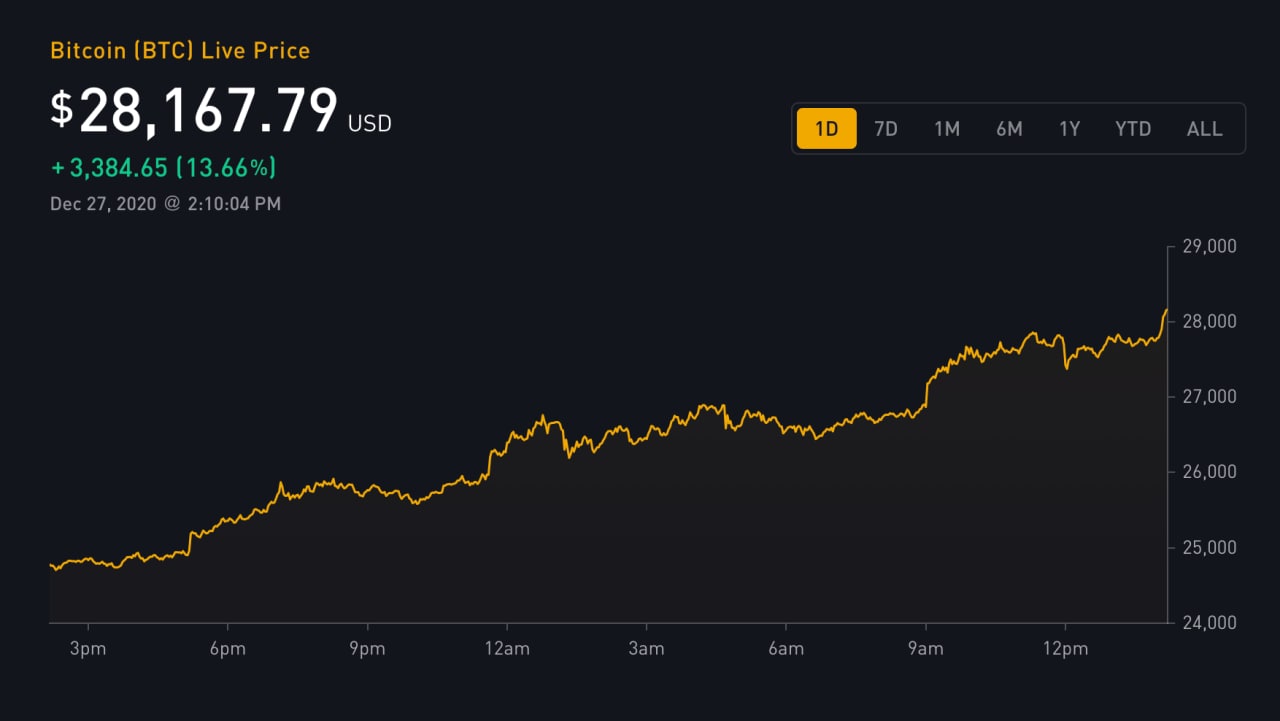Show the 1Y price history

pyautogui.click(x=1070, y=129)
